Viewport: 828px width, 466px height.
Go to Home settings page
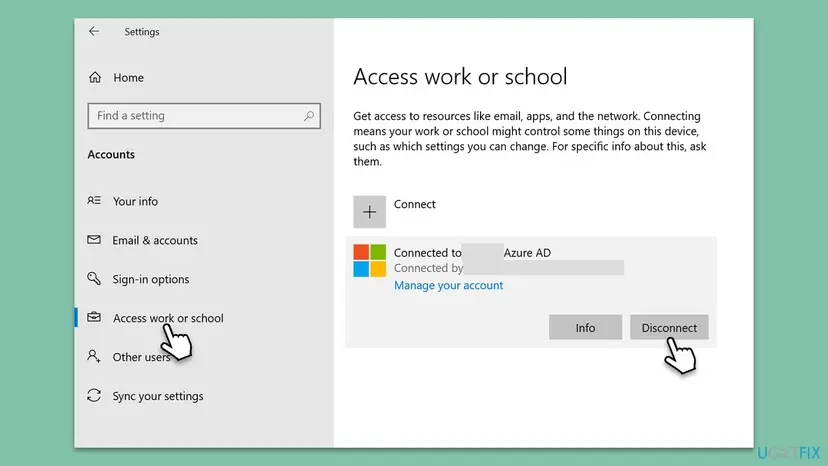point(128,78)
